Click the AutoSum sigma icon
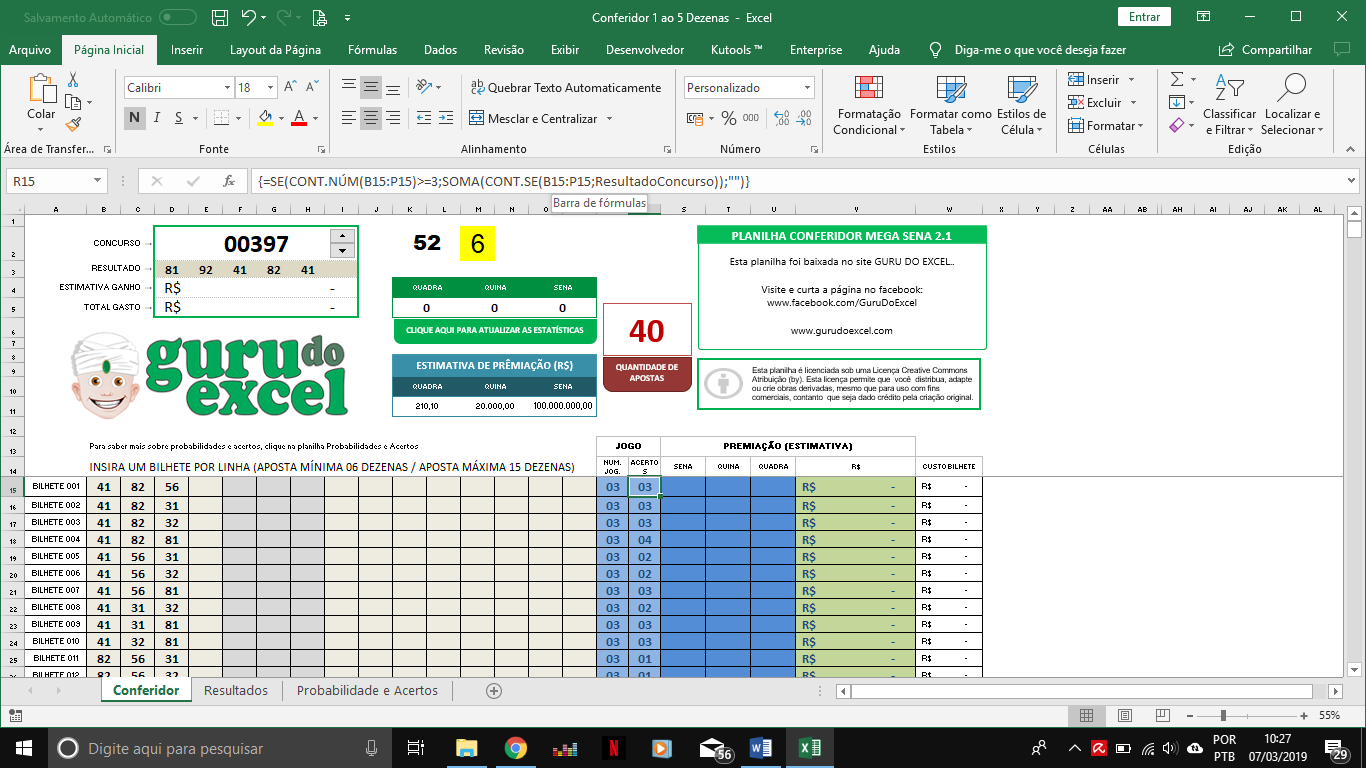1366x768 pixels. (1177, 79)
